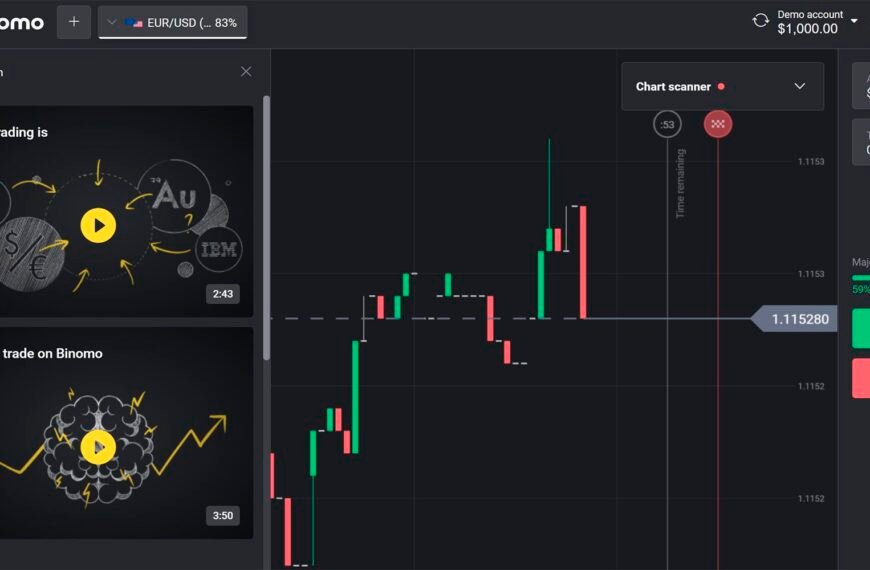
Task: Click the Binomo logo
Action: (x=20, y=22)
